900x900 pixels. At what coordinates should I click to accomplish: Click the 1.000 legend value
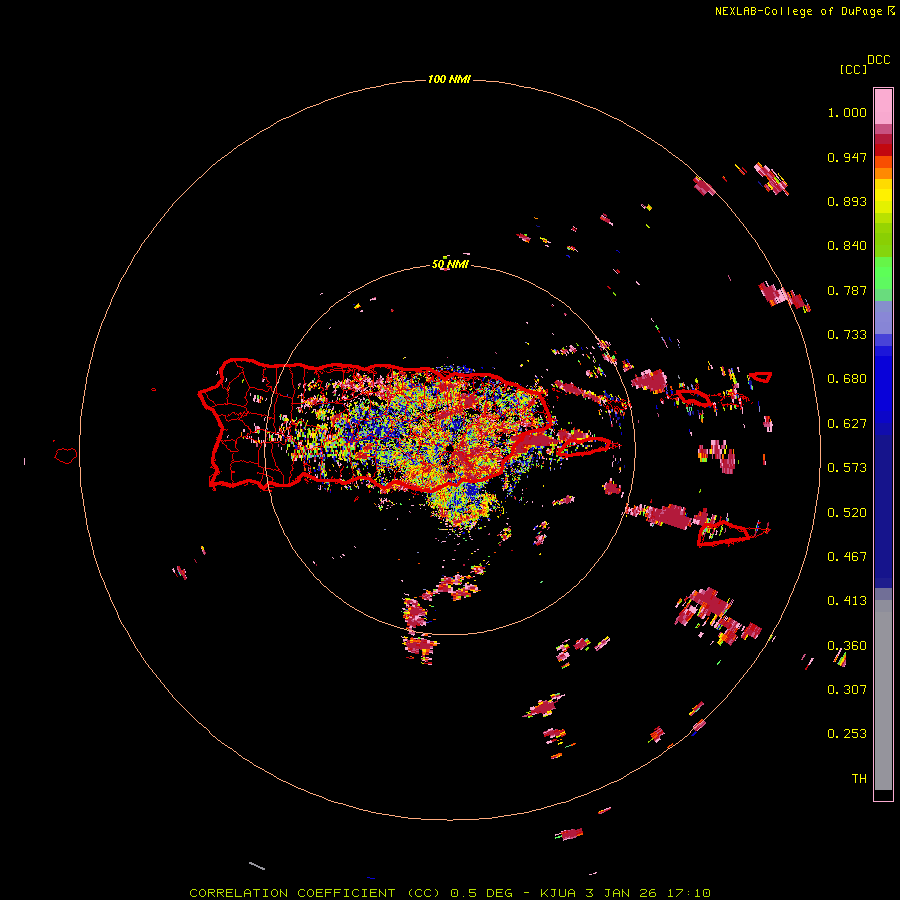[x=847, y=112]
